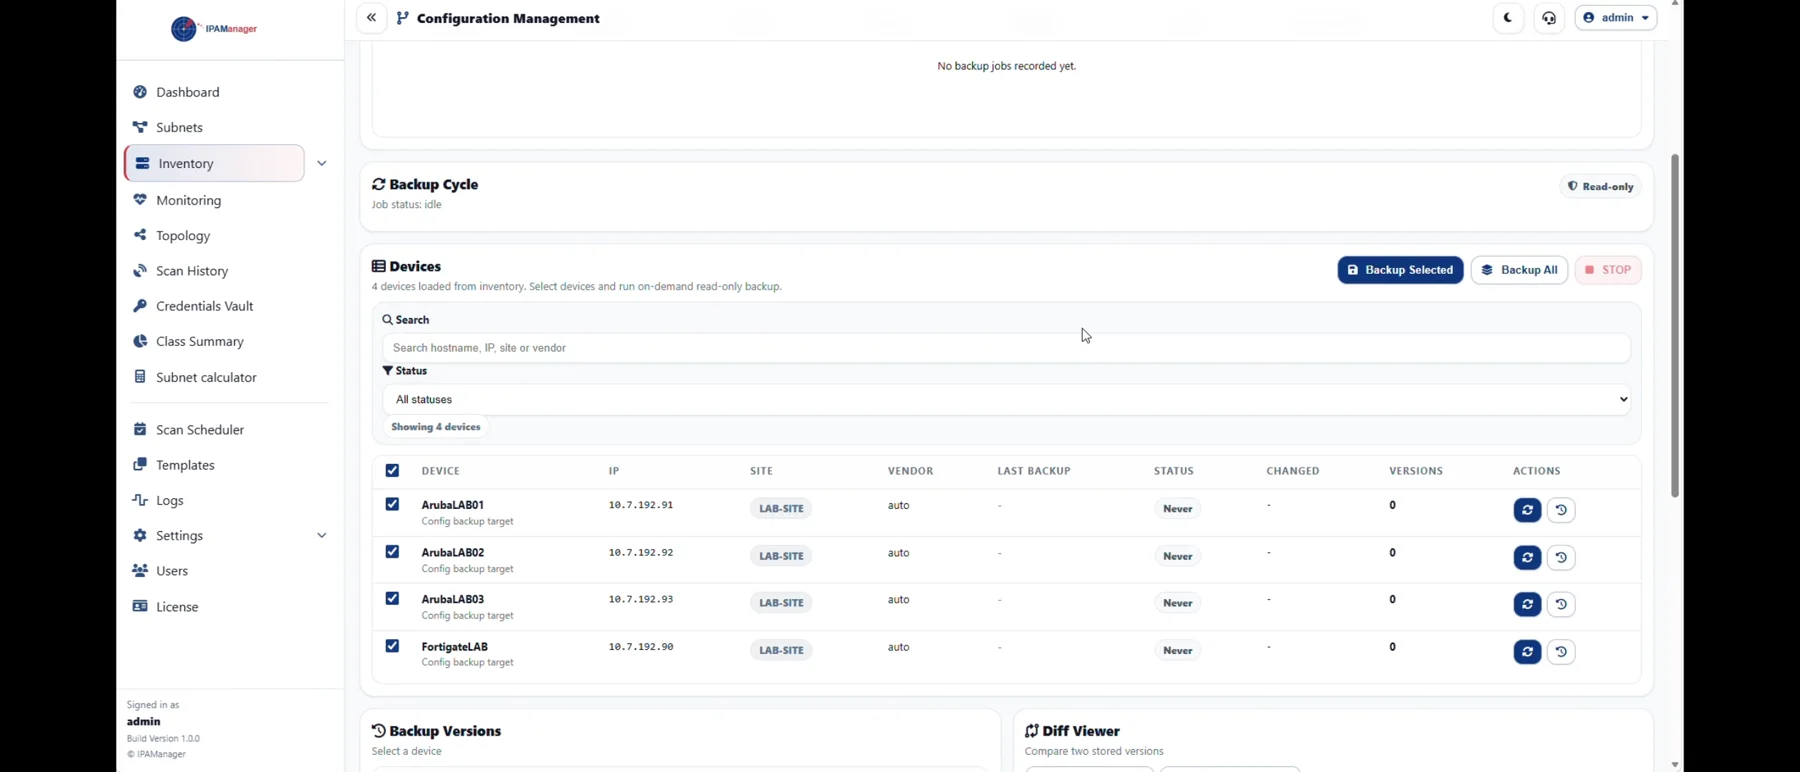Run backup for ArubaLAB02 sync icon

pyautogui.click(x=1527, y=557)
